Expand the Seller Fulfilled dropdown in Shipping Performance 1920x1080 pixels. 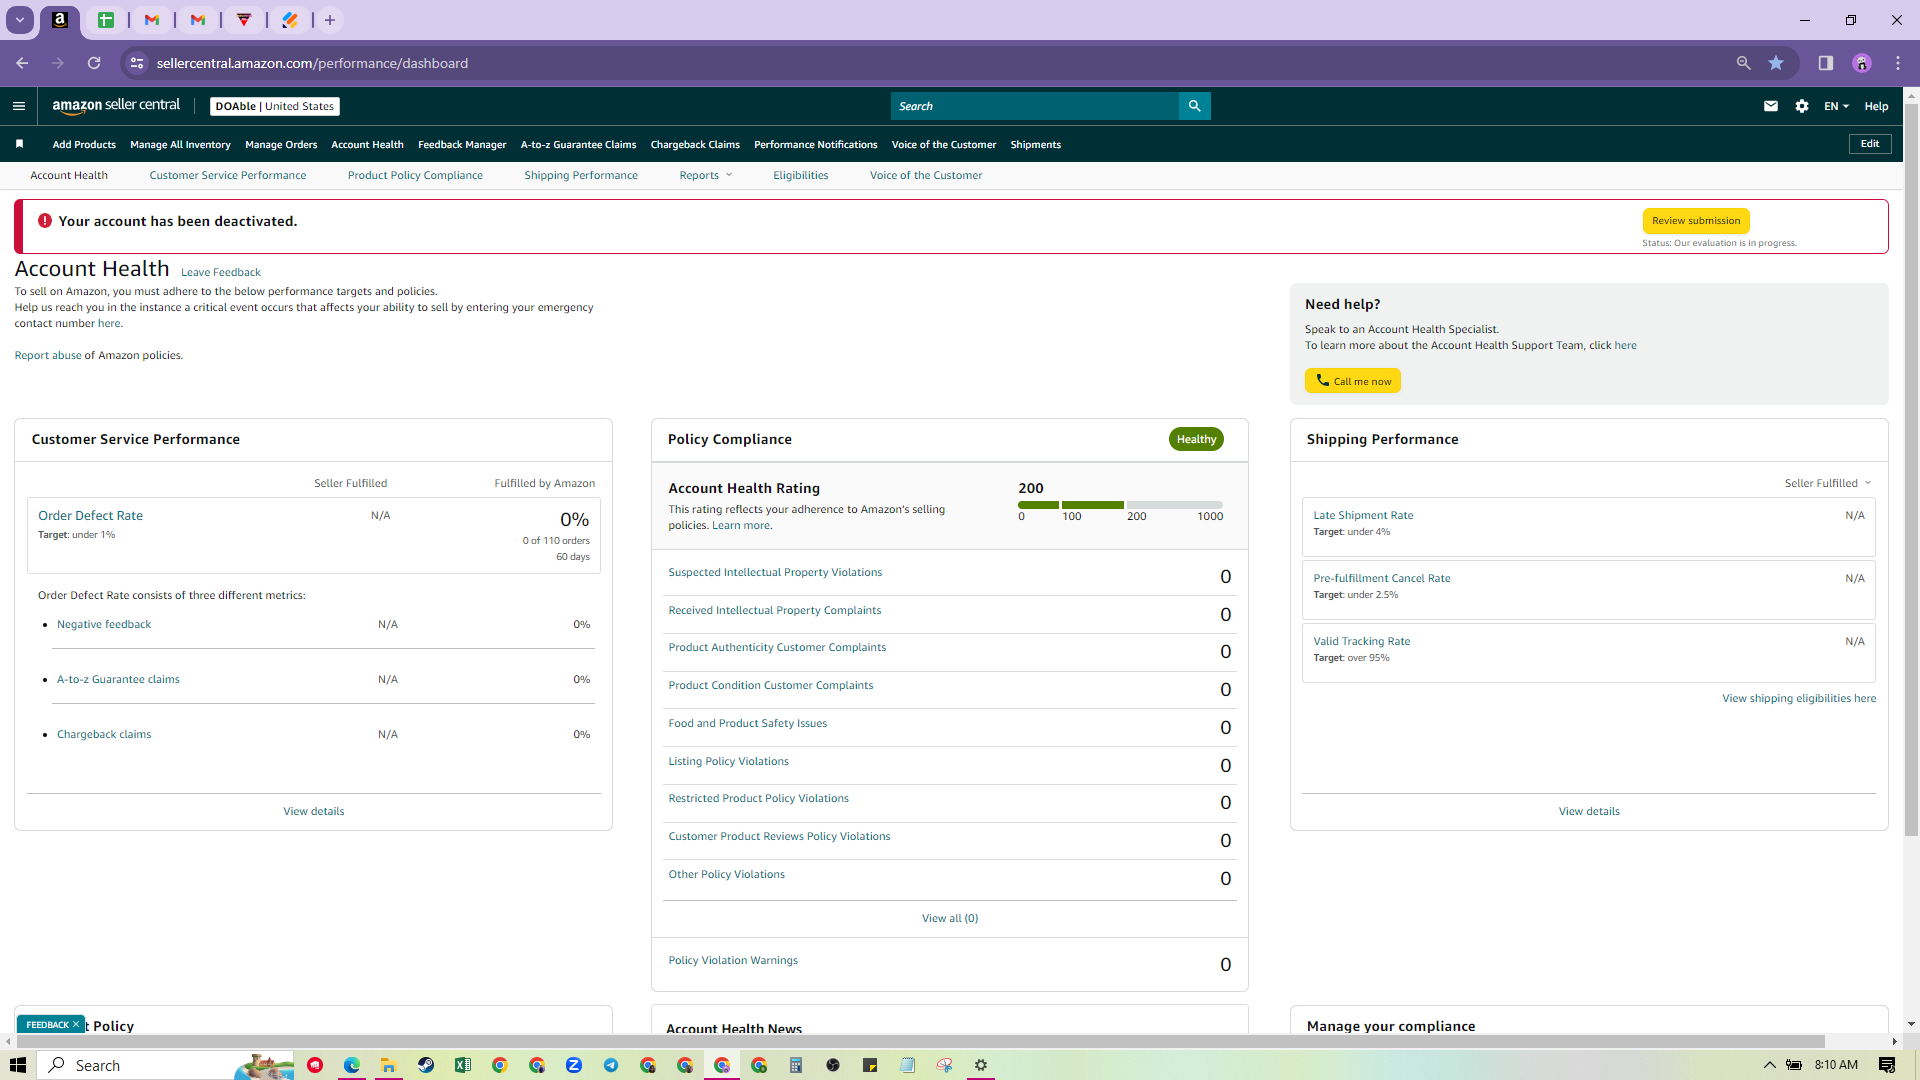pyautogui.click(x=1828, y=483)
